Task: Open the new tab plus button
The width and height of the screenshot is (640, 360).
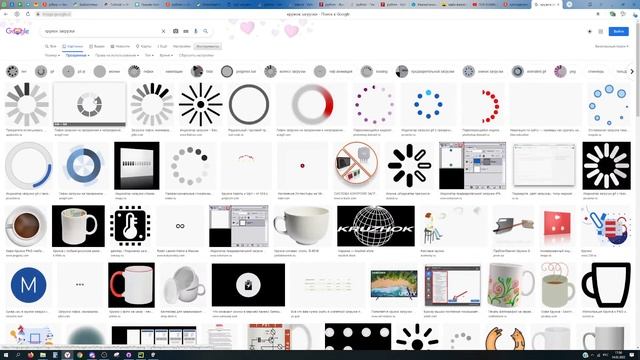Action: pos(569,4)
